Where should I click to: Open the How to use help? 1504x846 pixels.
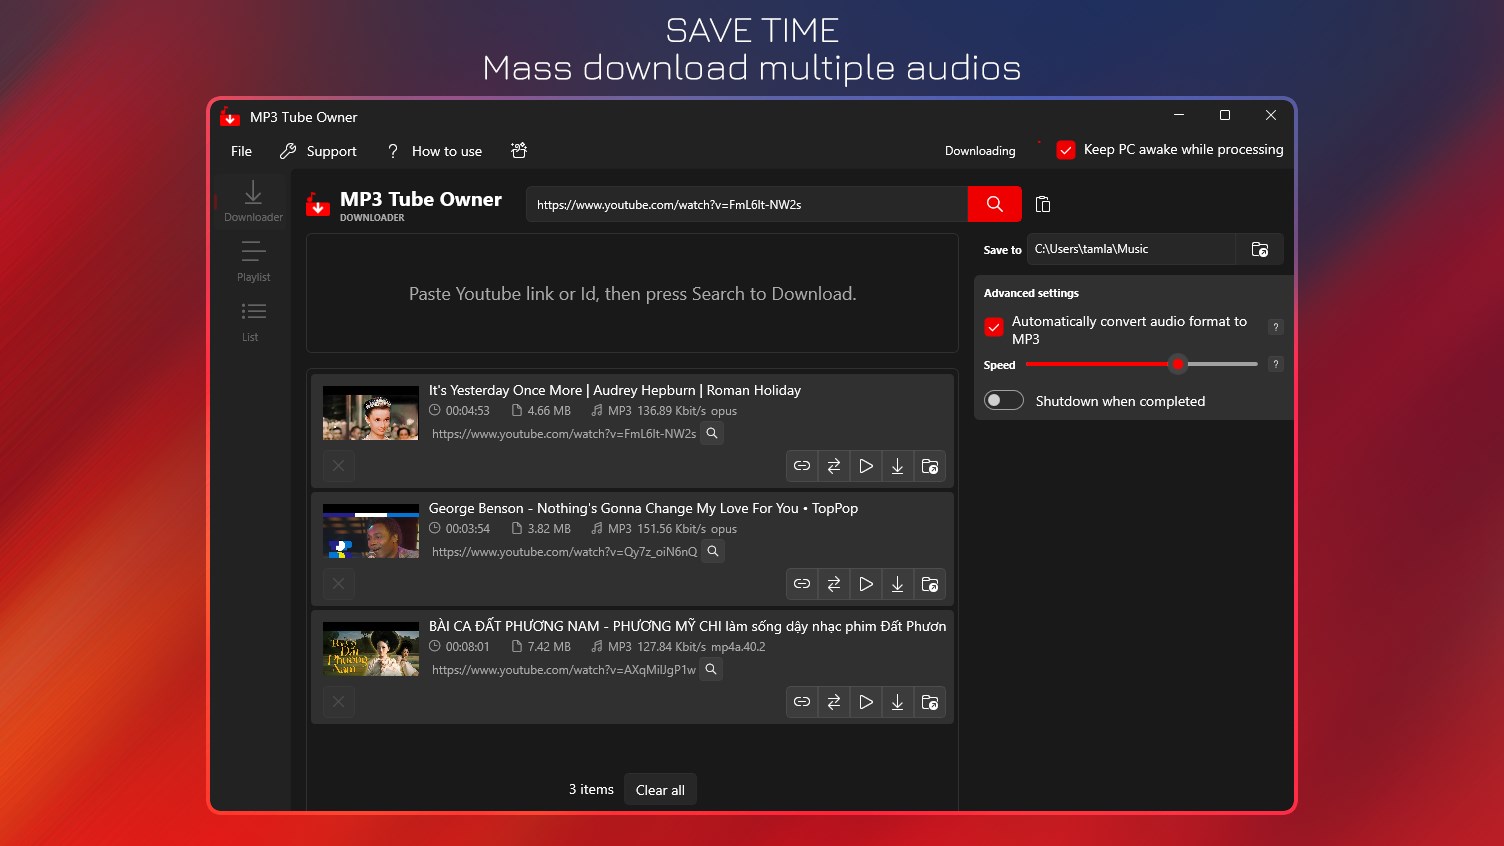coord(446,151)
